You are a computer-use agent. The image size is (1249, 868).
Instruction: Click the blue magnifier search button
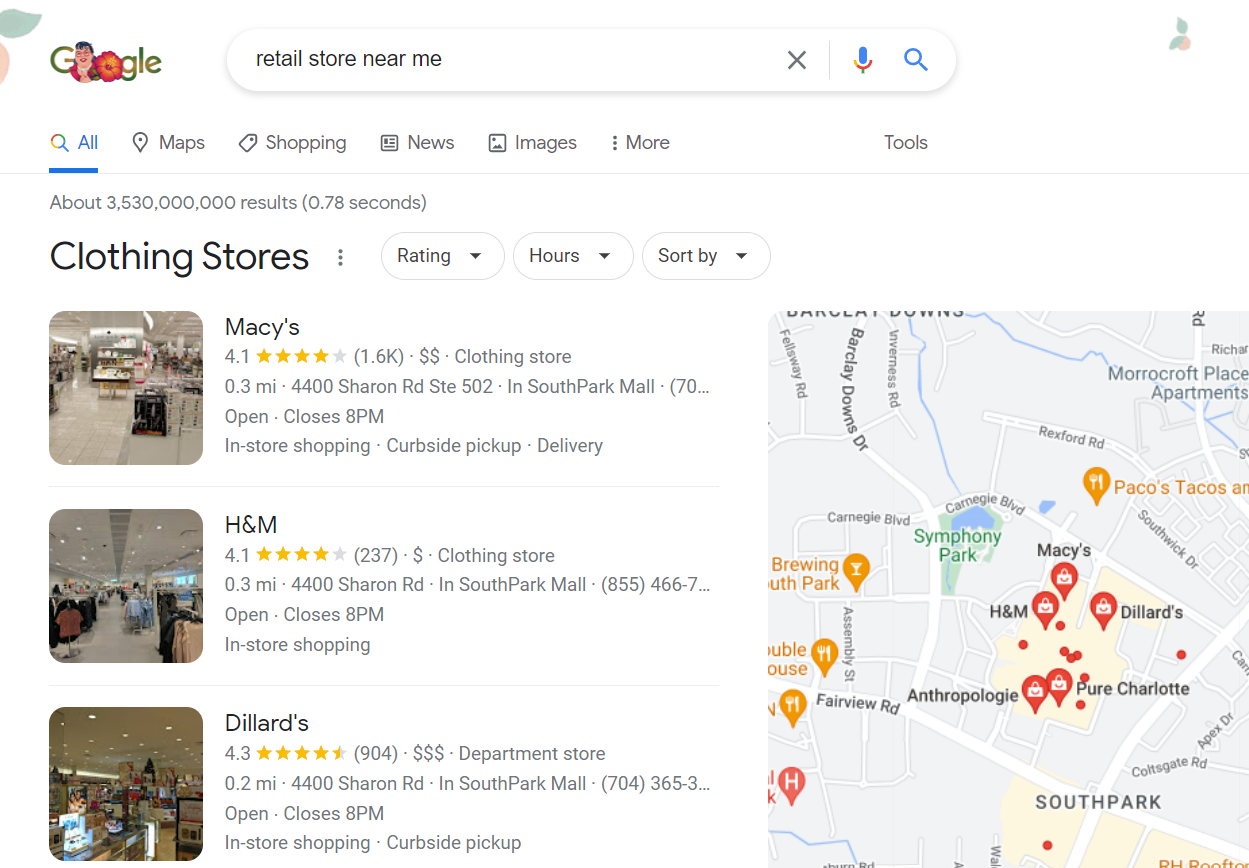[x=916, y=60]
